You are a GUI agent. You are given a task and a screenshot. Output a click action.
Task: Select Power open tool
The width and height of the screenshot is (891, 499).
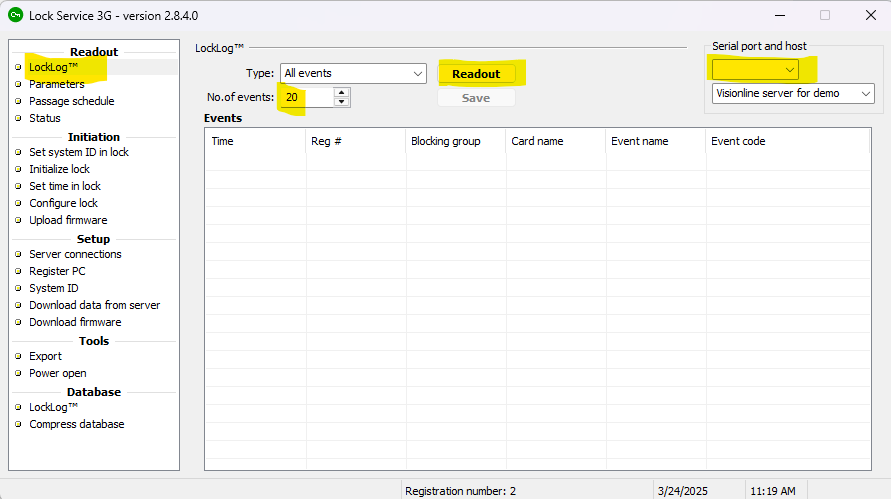[x=58, y=373]
